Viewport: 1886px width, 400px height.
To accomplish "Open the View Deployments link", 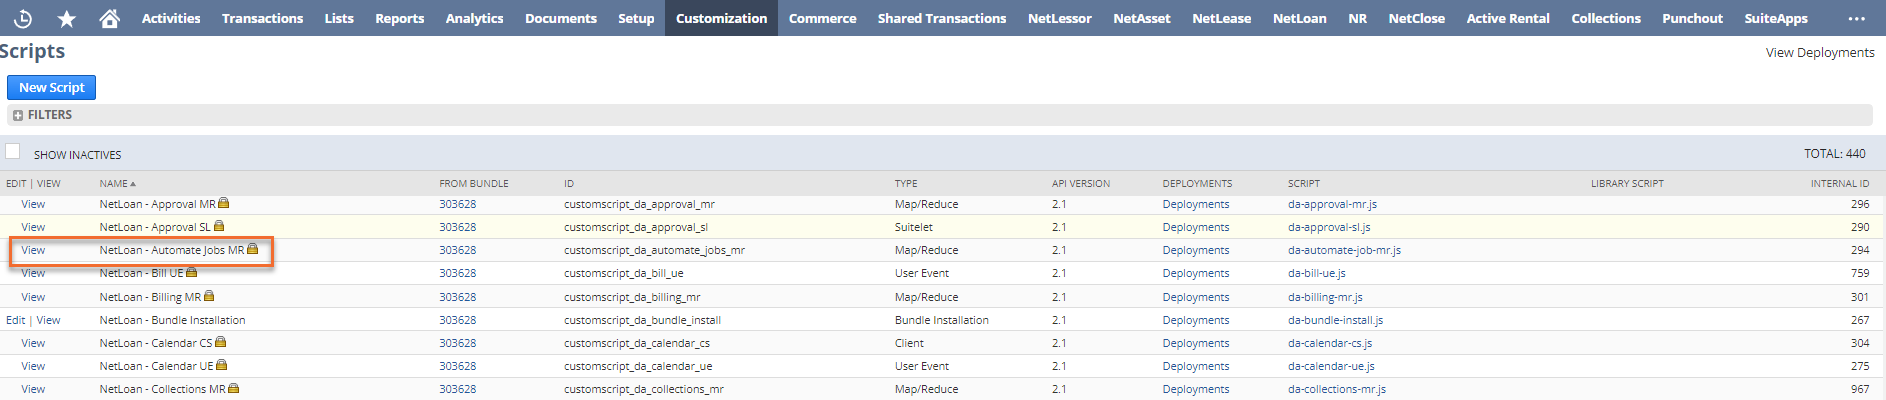I will pyautogui.click(x=1819, y=52).
